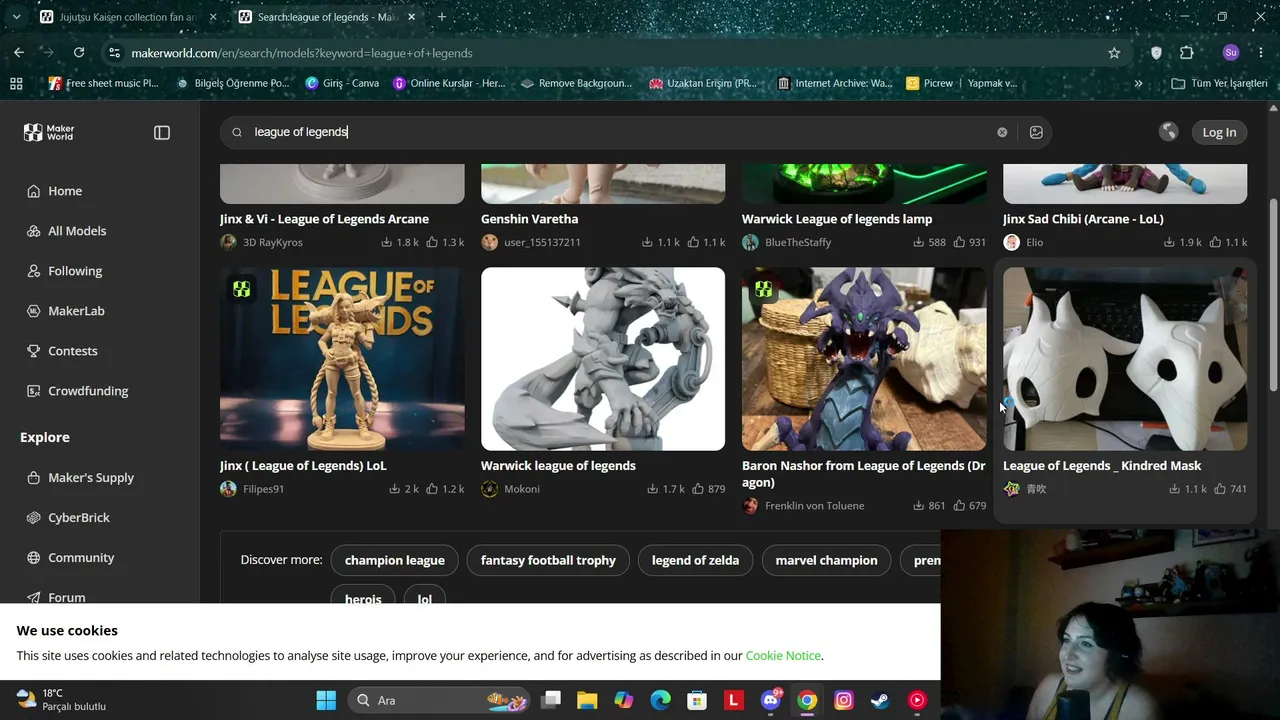Open Following in the sidebar
This screenshot has height=720, width=1280.
(x=75, y=271)
